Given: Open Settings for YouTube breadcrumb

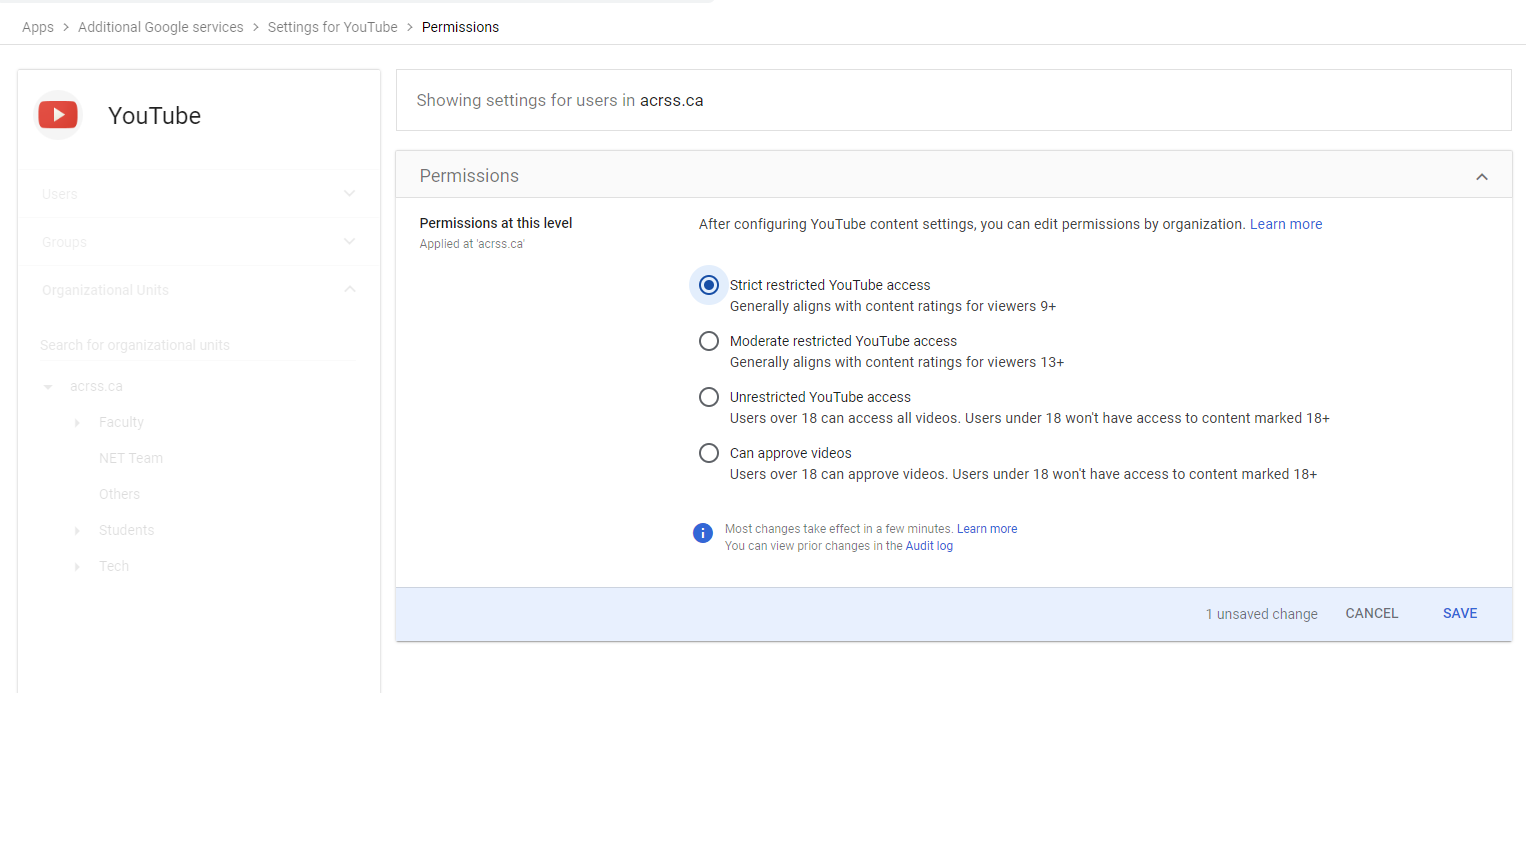Looking at the screenshot, I should (x=333, y=27).
